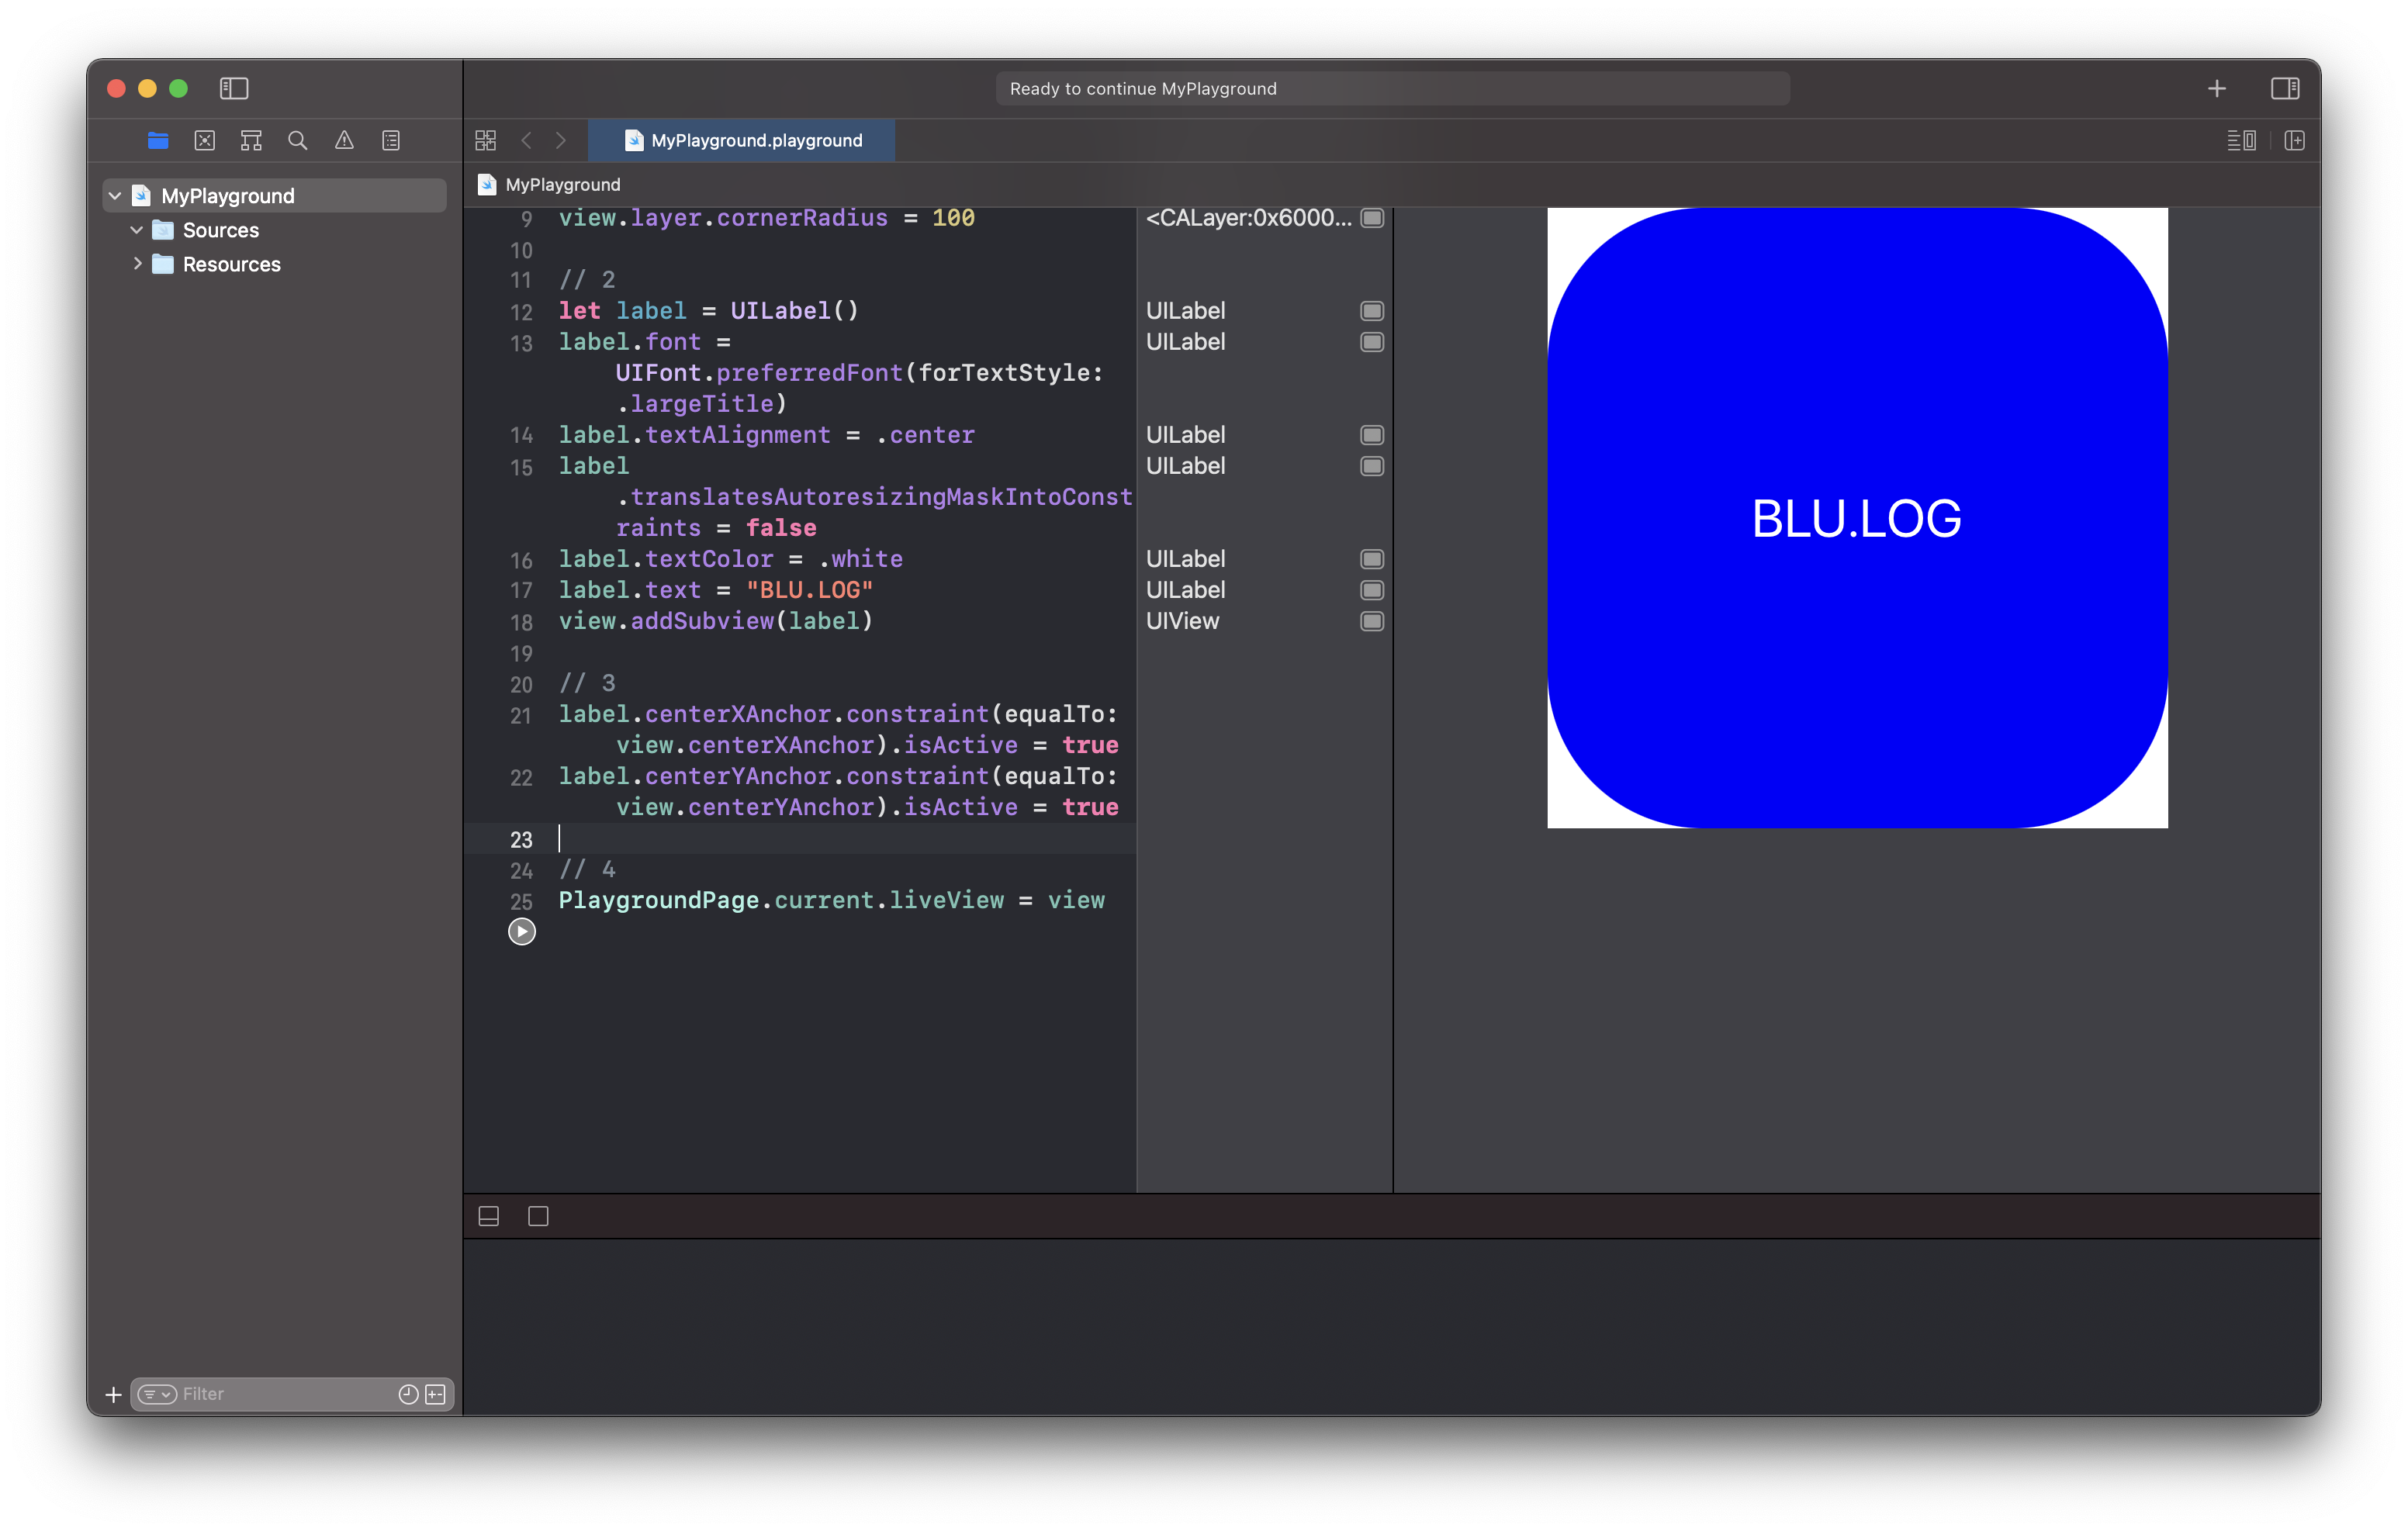
Task: Open the symbol navigator icon
Action: click(x=251, y=140)
